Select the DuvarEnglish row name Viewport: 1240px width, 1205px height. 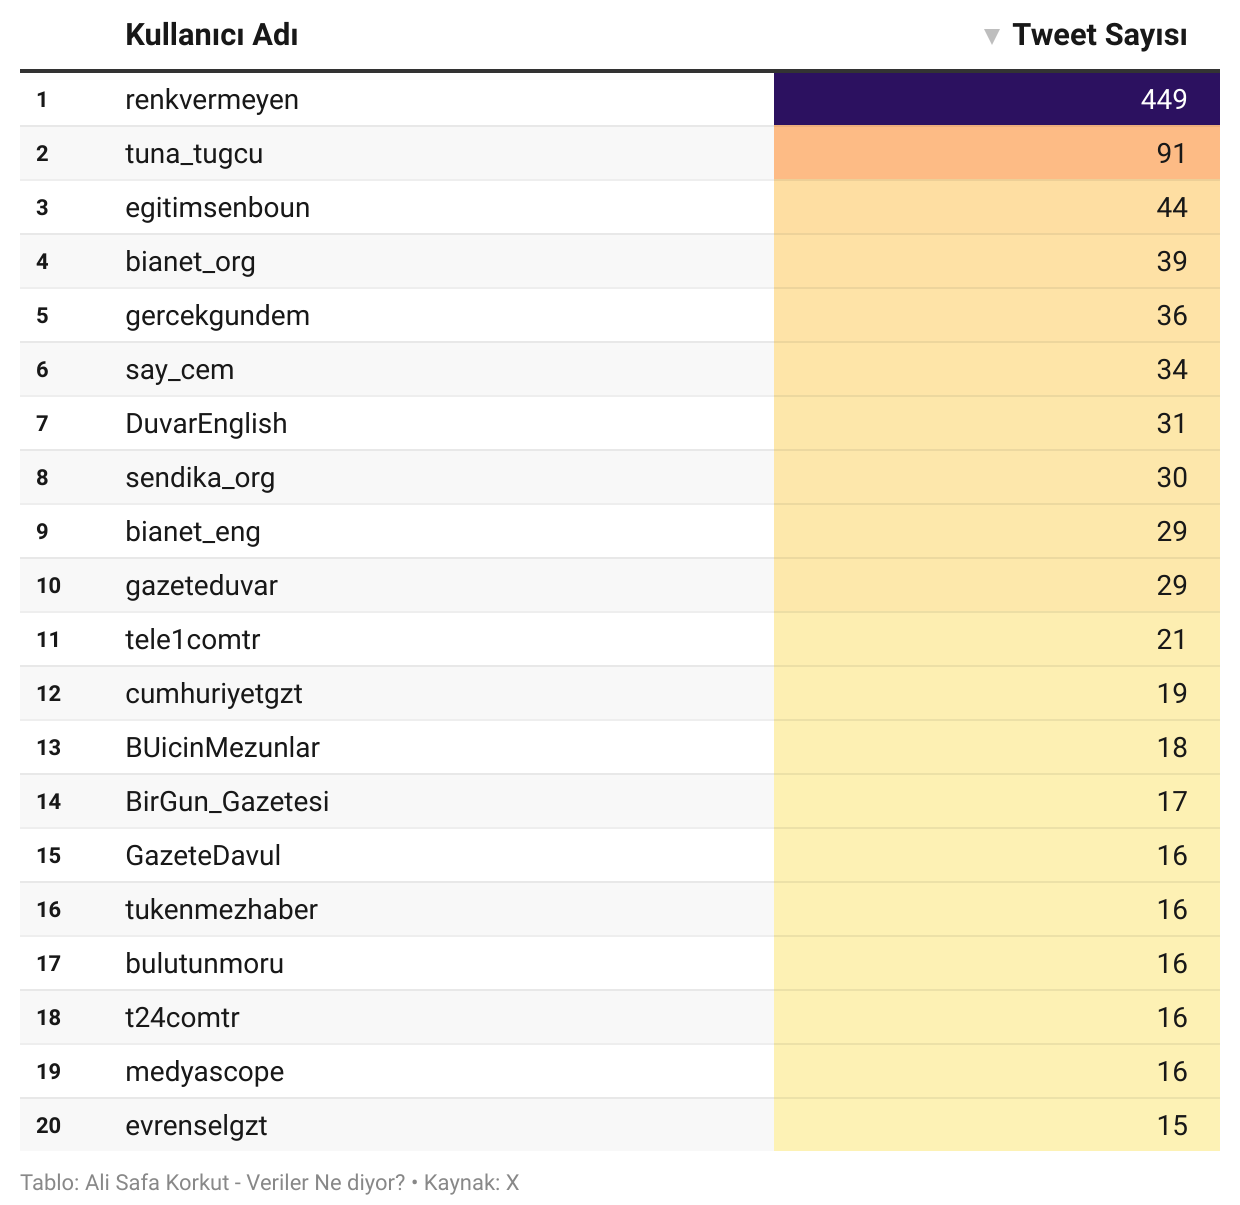click(206, 424)
